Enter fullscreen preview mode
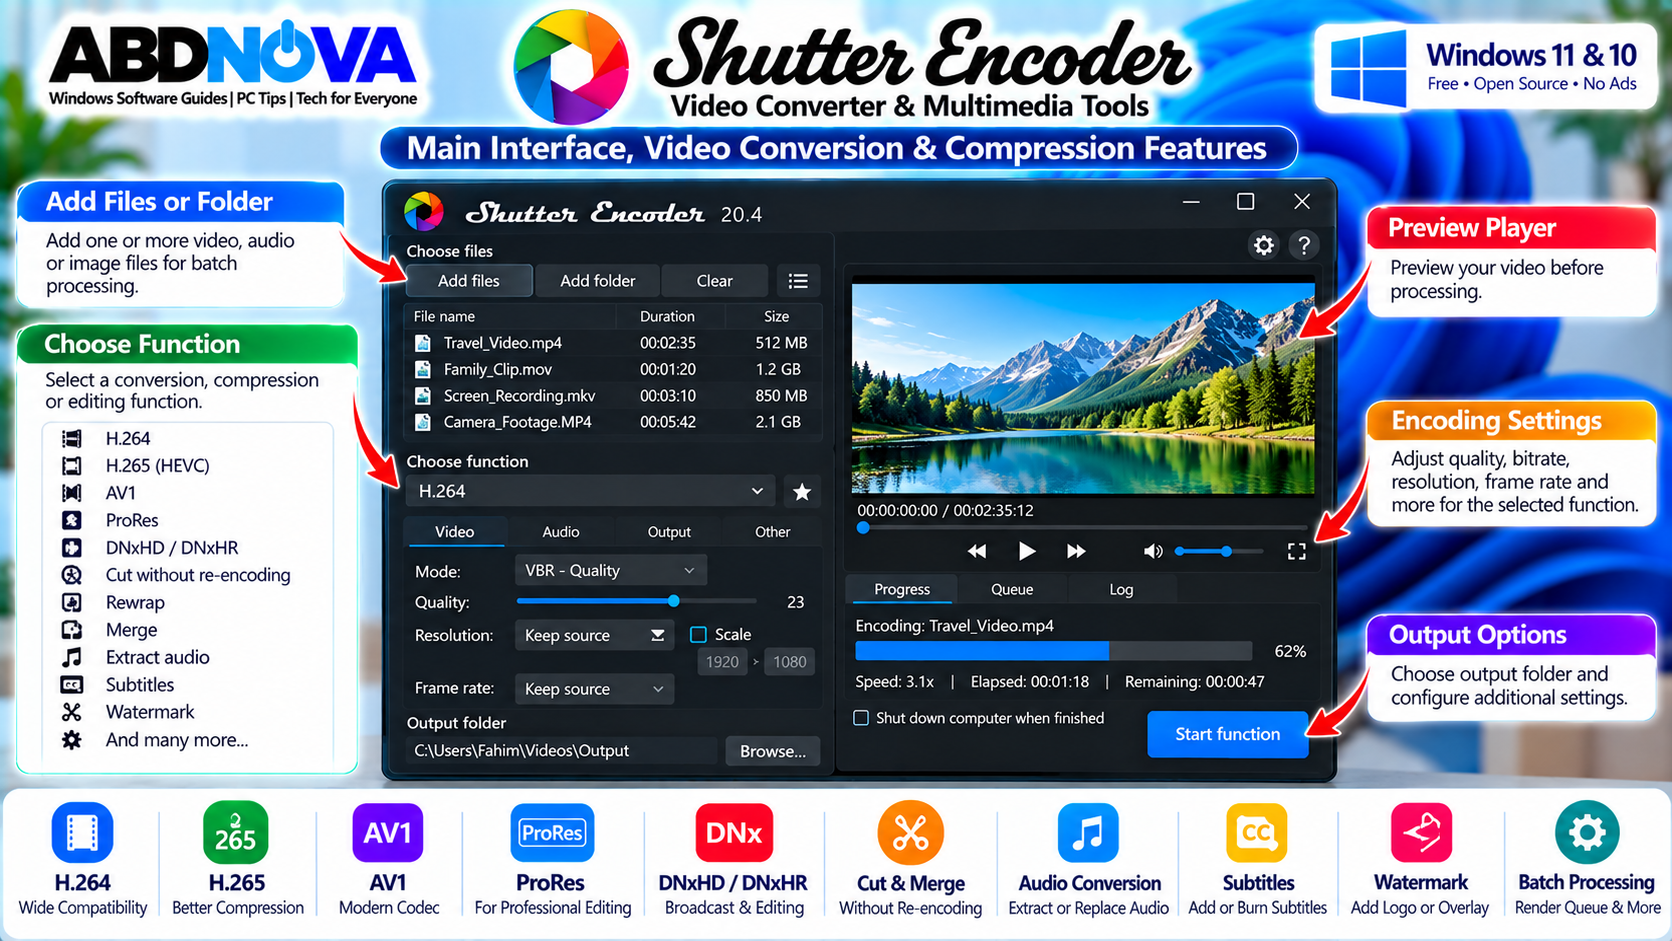This screenshot has width=1672, height=941. pos(1297,551)
